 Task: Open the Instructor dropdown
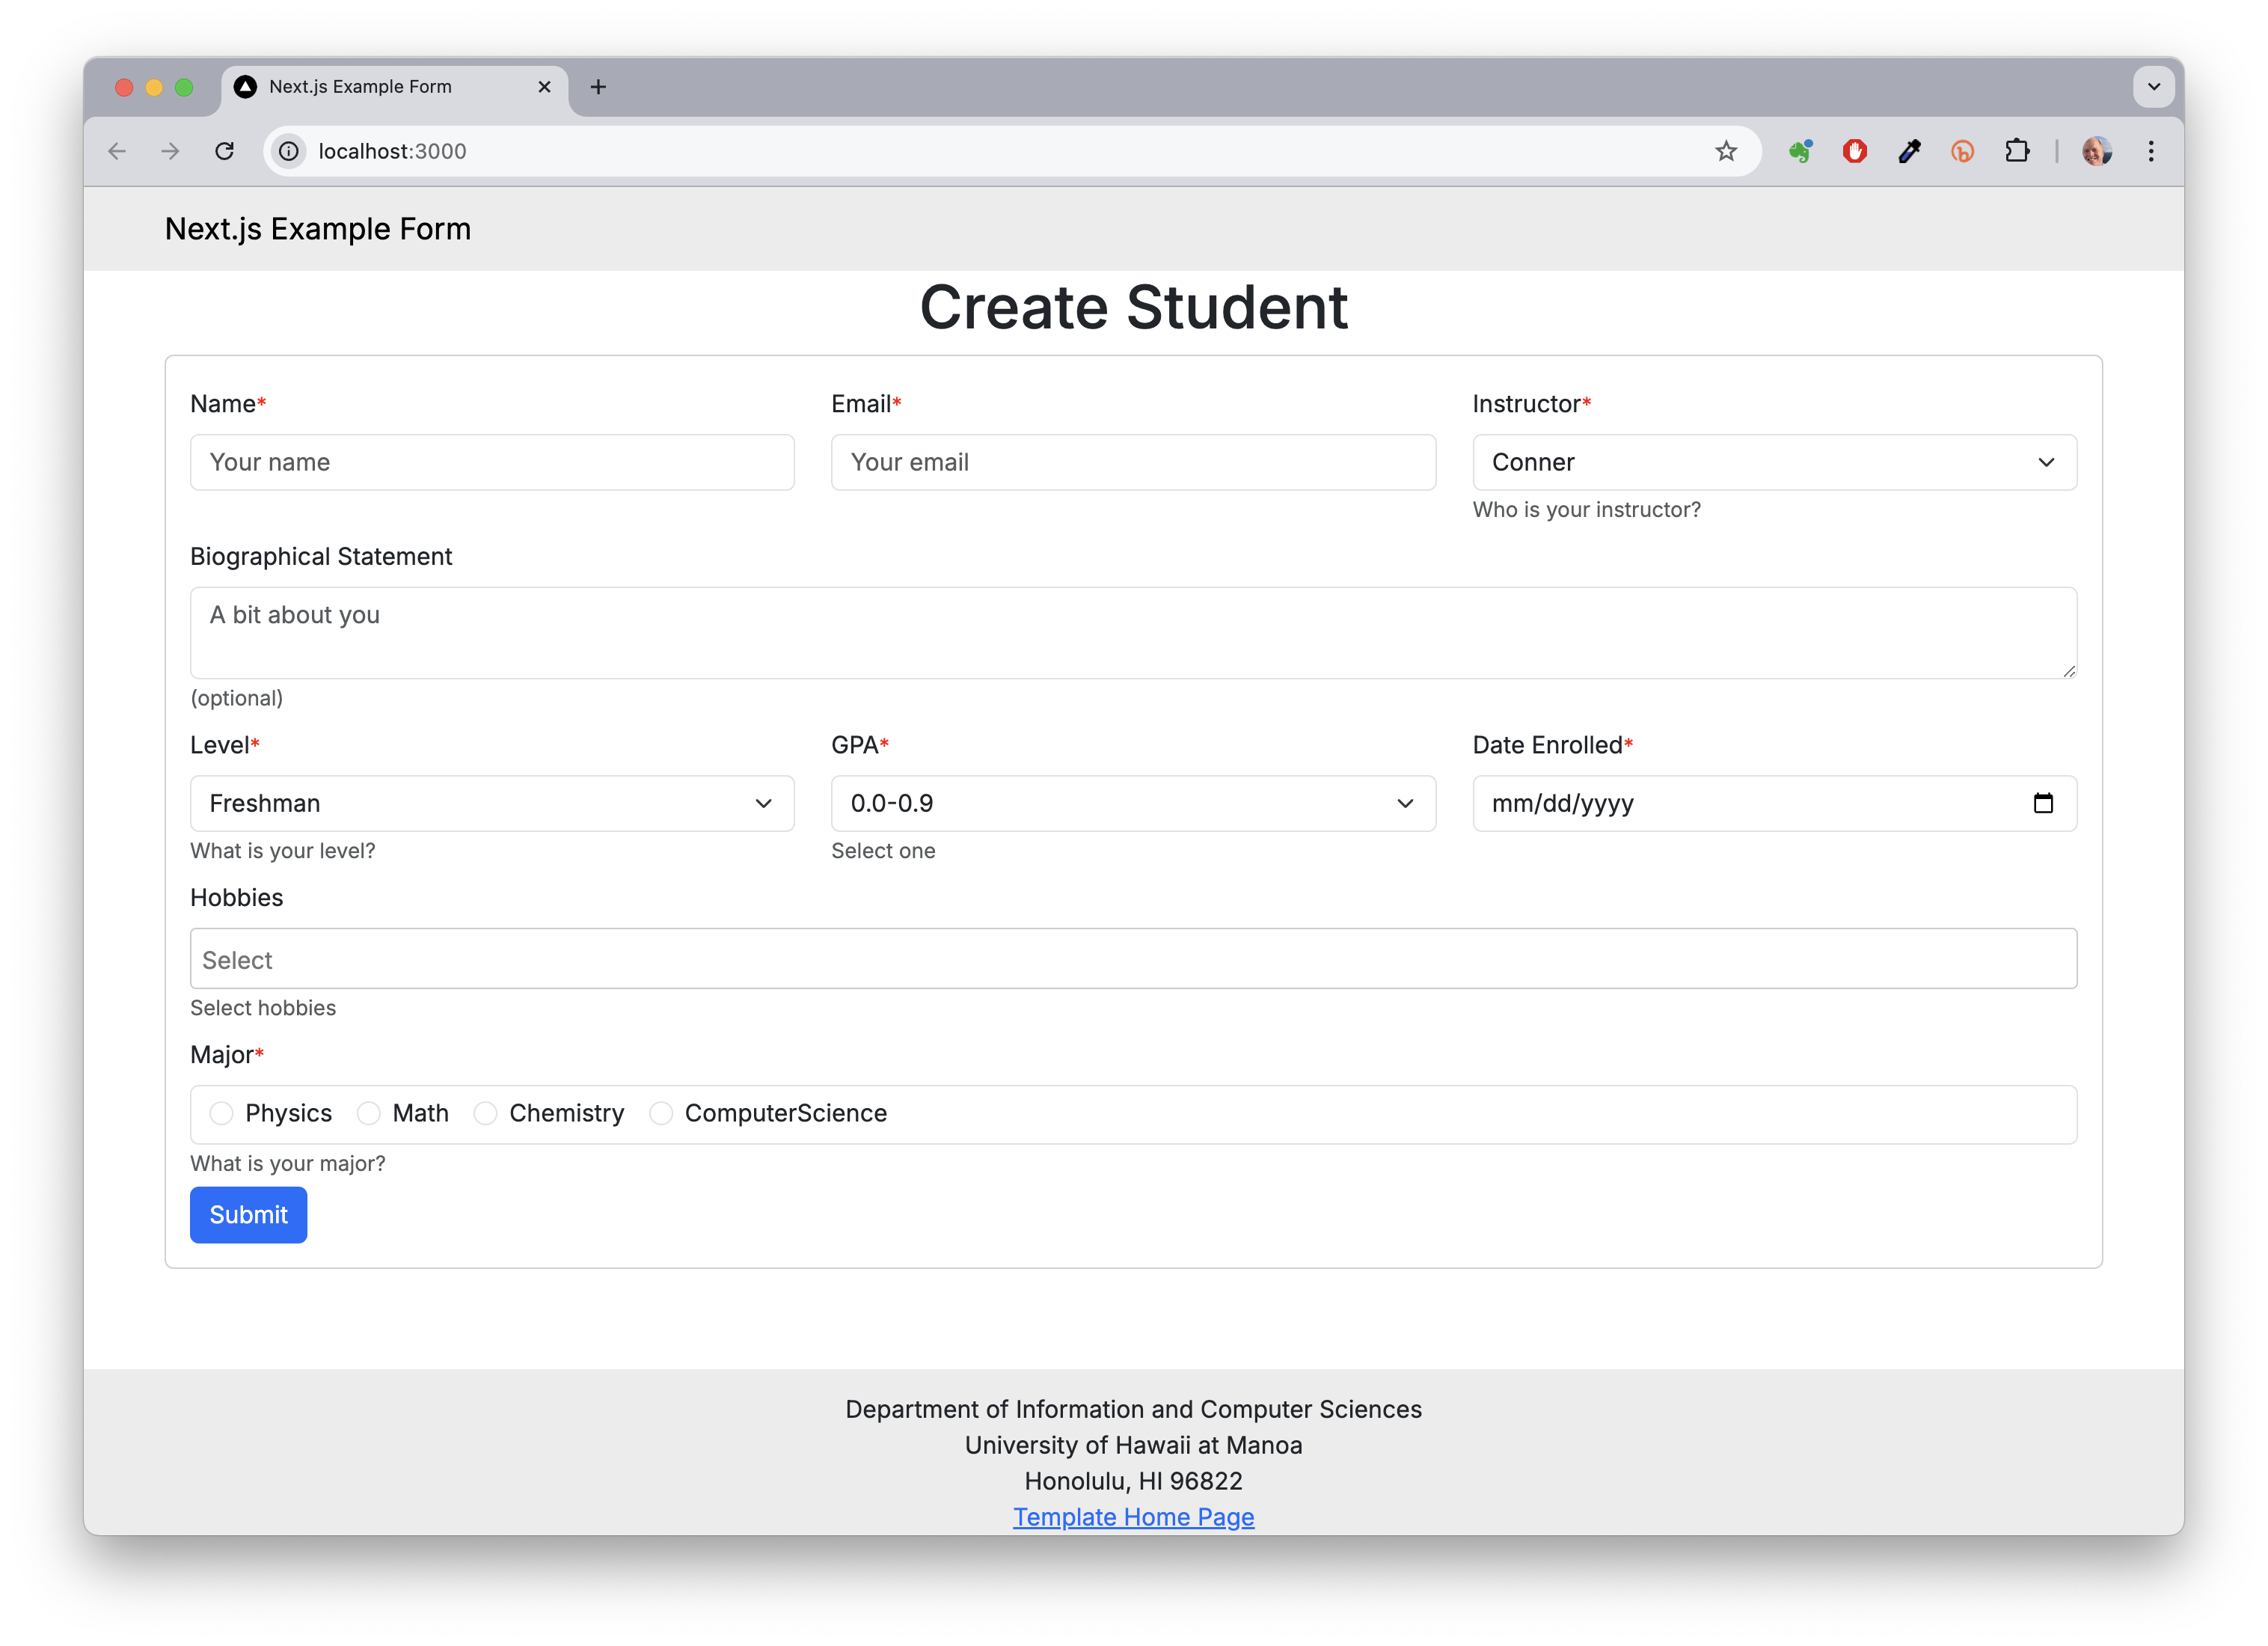[1774, 462]
